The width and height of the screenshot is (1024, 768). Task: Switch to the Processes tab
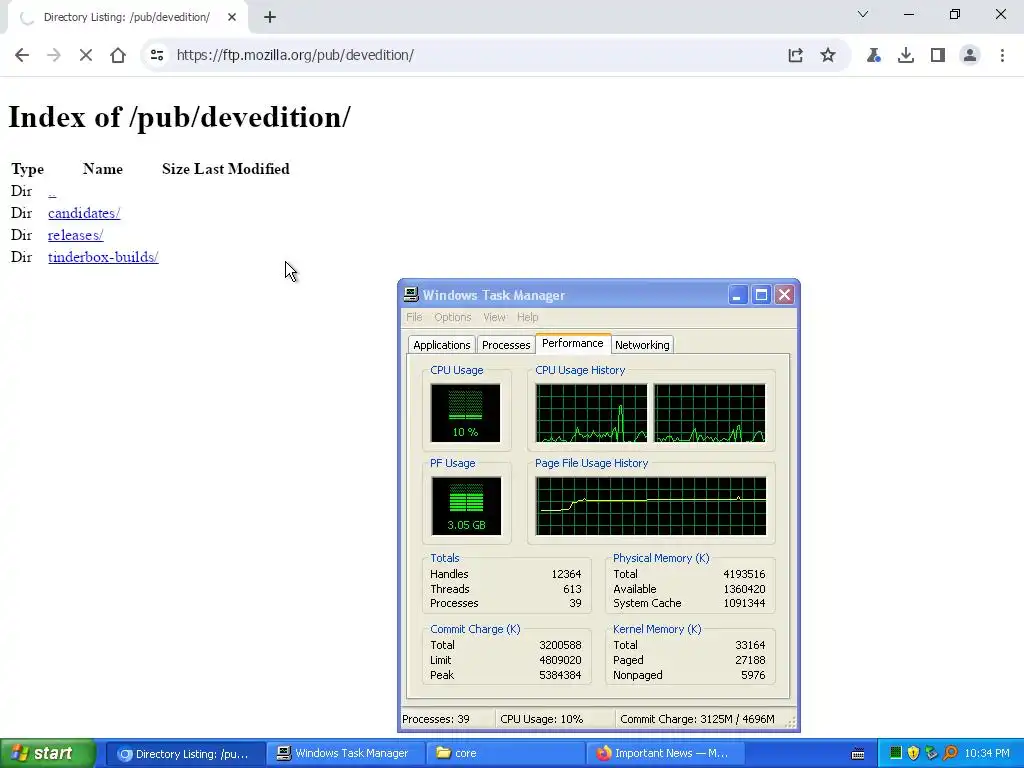point(506,345)
